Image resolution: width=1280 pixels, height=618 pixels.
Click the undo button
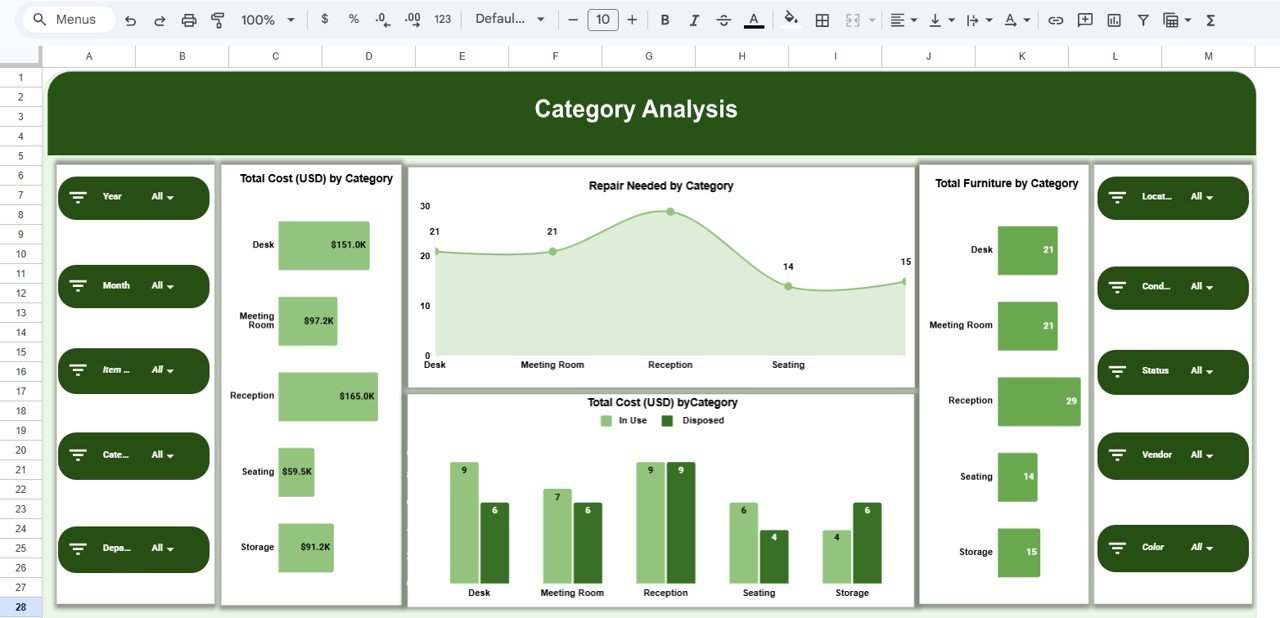(133, 18)
